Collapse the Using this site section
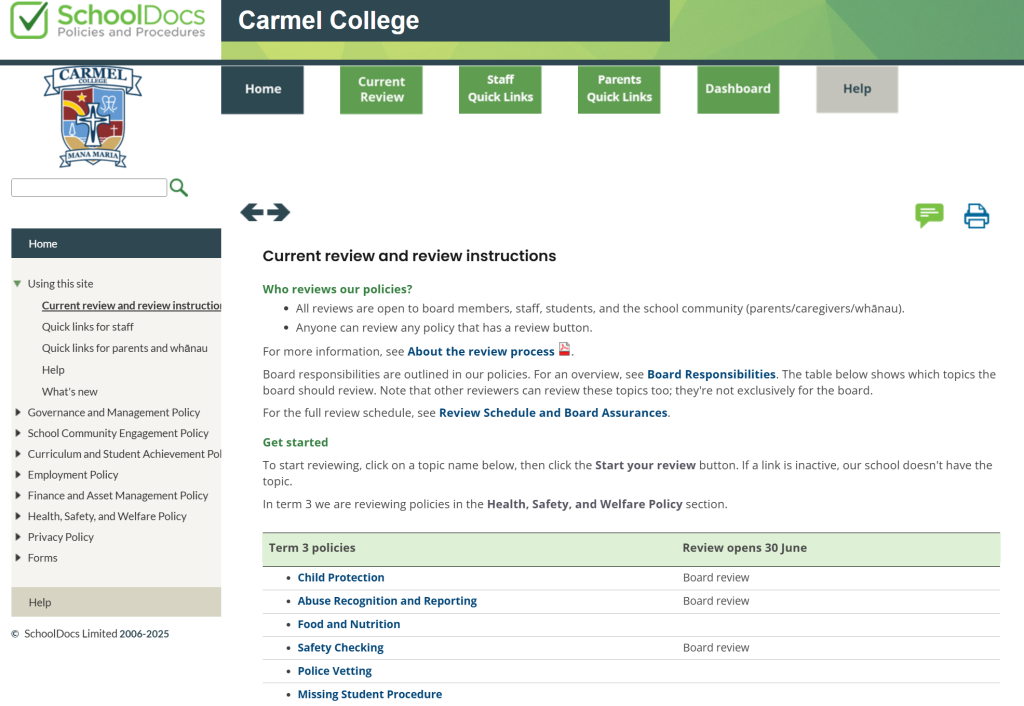The height and width of the screenshot is (706, 1024). [x=17, y=284]
